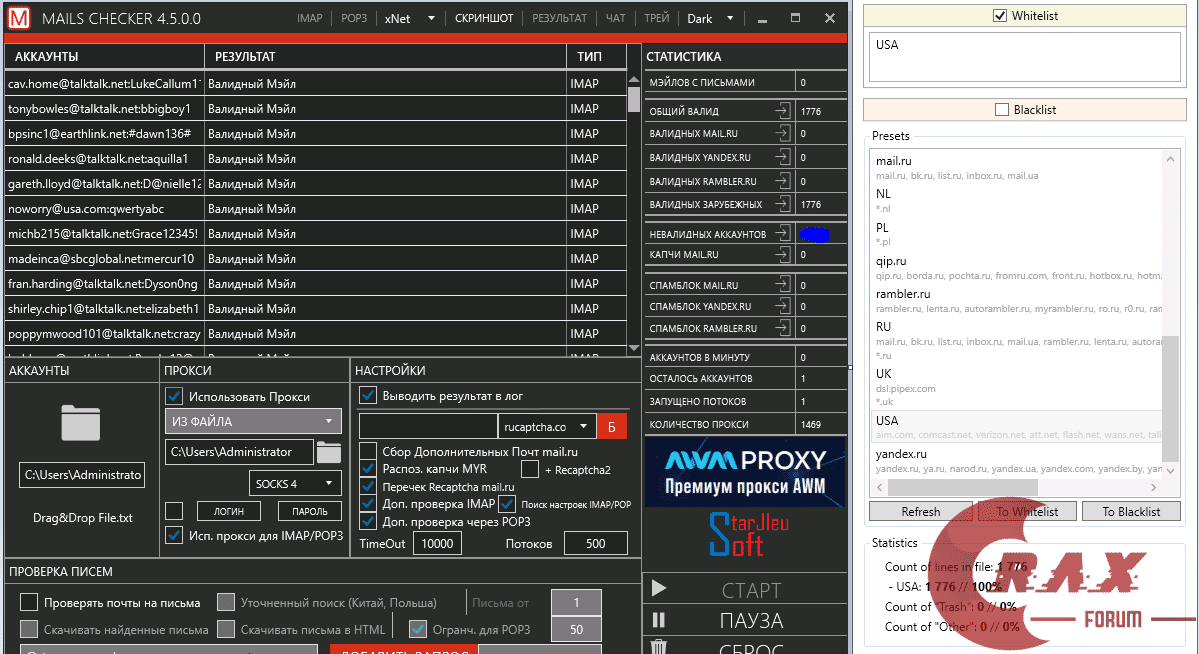The width and height of the screenshot is (1199, 654).
Task: Check the Проверять почты на письма box
Action: click(x=30, y=602)
